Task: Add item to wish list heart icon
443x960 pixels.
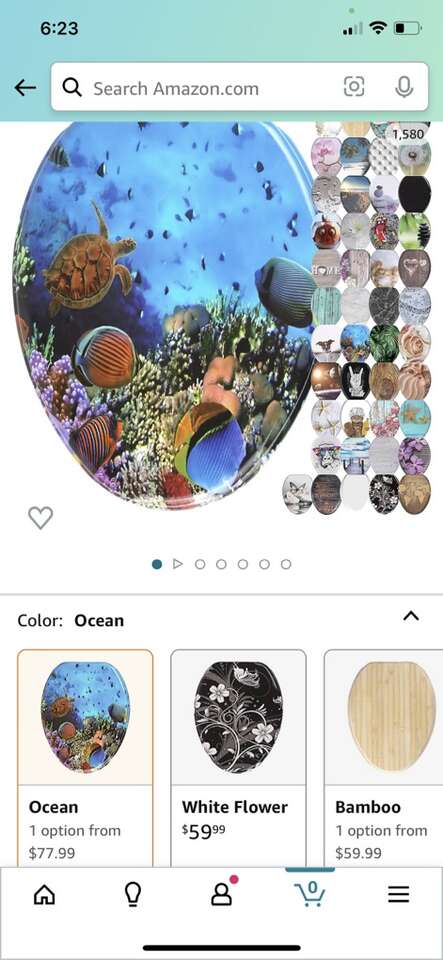Action: [40, 518]
